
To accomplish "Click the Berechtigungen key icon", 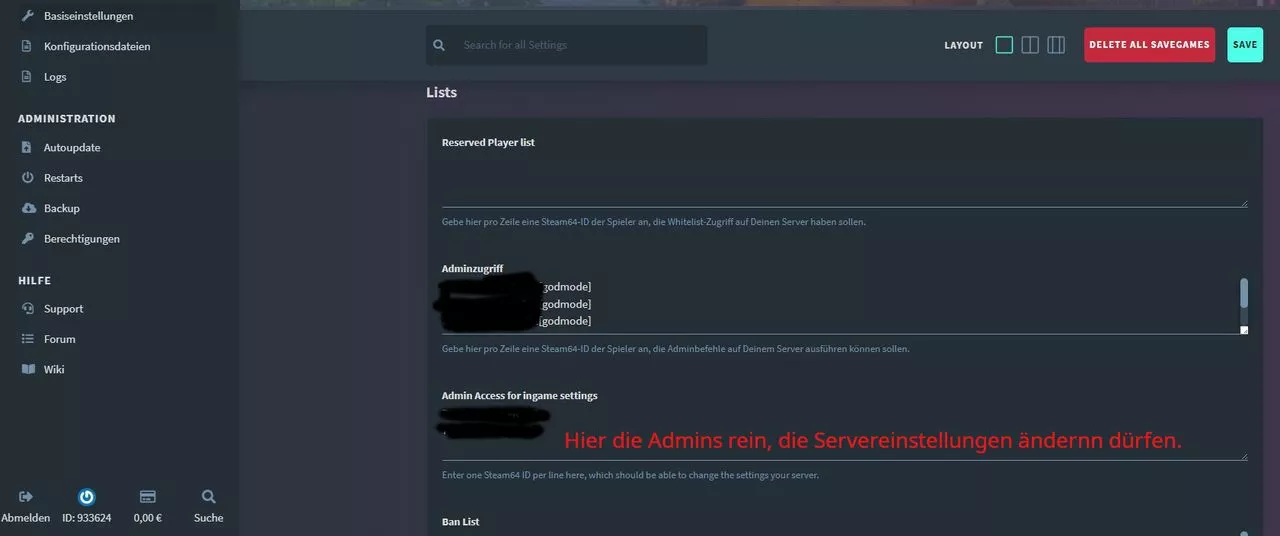I will coord(27,239).
